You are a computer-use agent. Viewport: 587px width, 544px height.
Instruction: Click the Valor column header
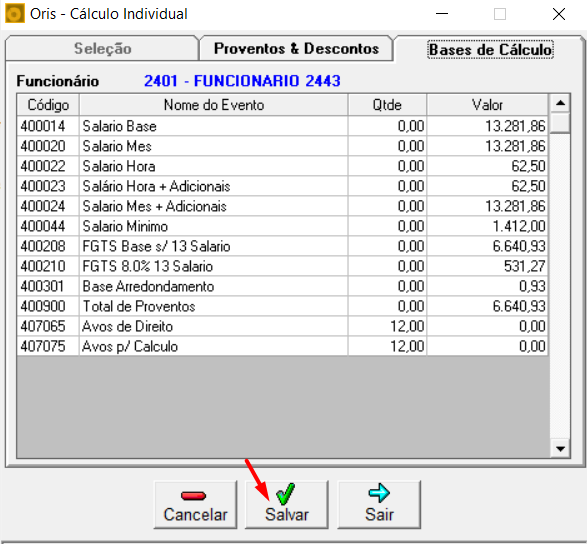coord(487,105)
